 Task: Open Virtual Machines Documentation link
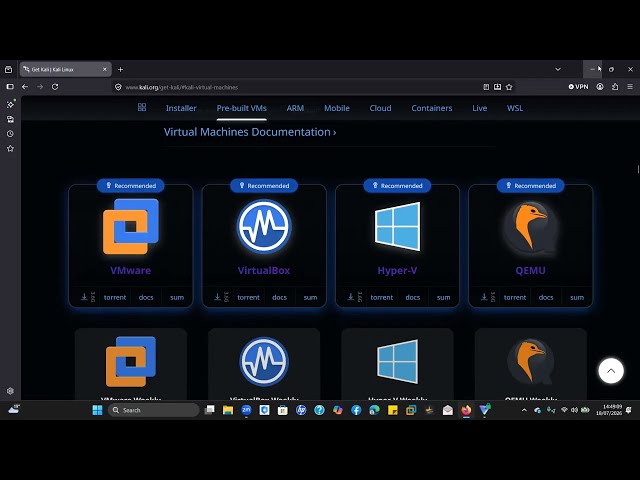250,132
